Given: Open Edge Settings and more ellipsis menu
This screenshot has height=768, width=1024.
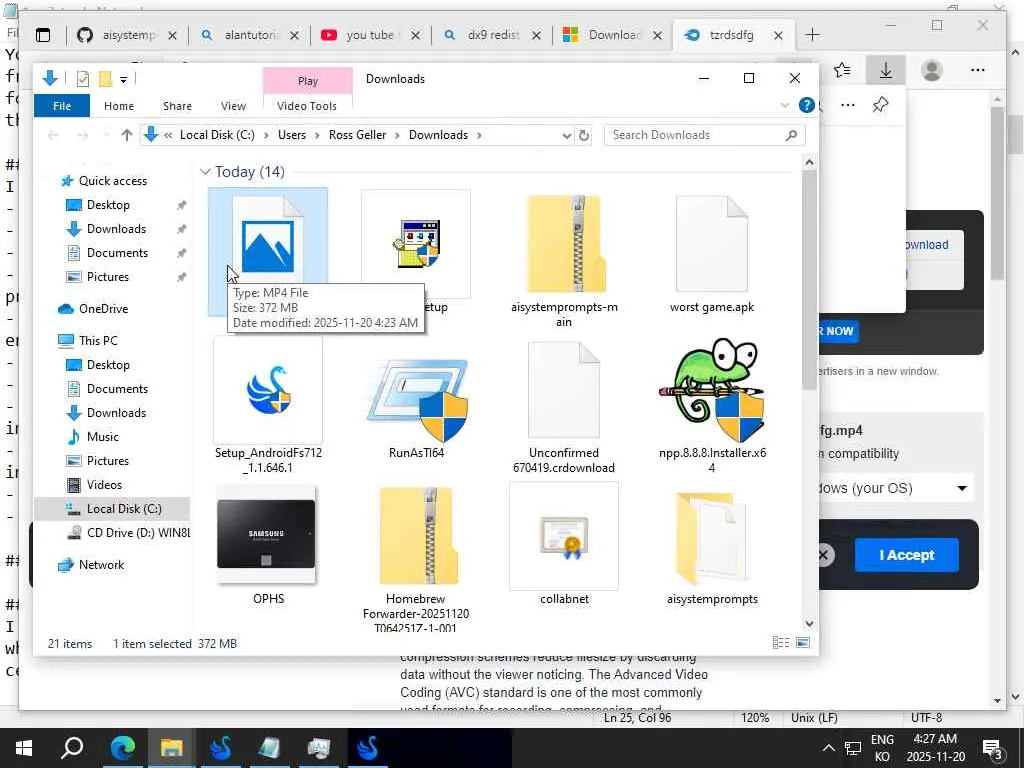Looking at the screenshot, I should tap(978, 70).
